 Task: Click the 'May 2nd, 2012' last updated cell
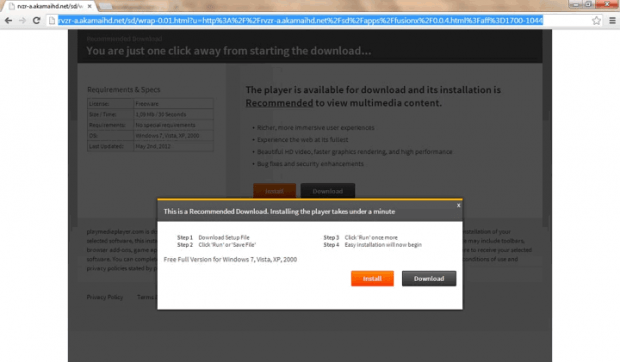coord(174,146)
